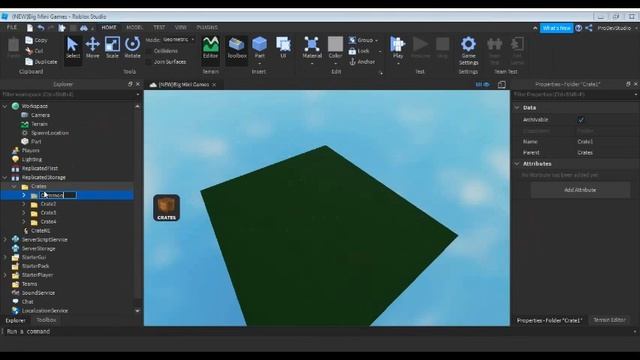Viewport: 640px width, 360px height.
Task: Collapse the ReplicatedStorage node
Action: tap(5, 178)
